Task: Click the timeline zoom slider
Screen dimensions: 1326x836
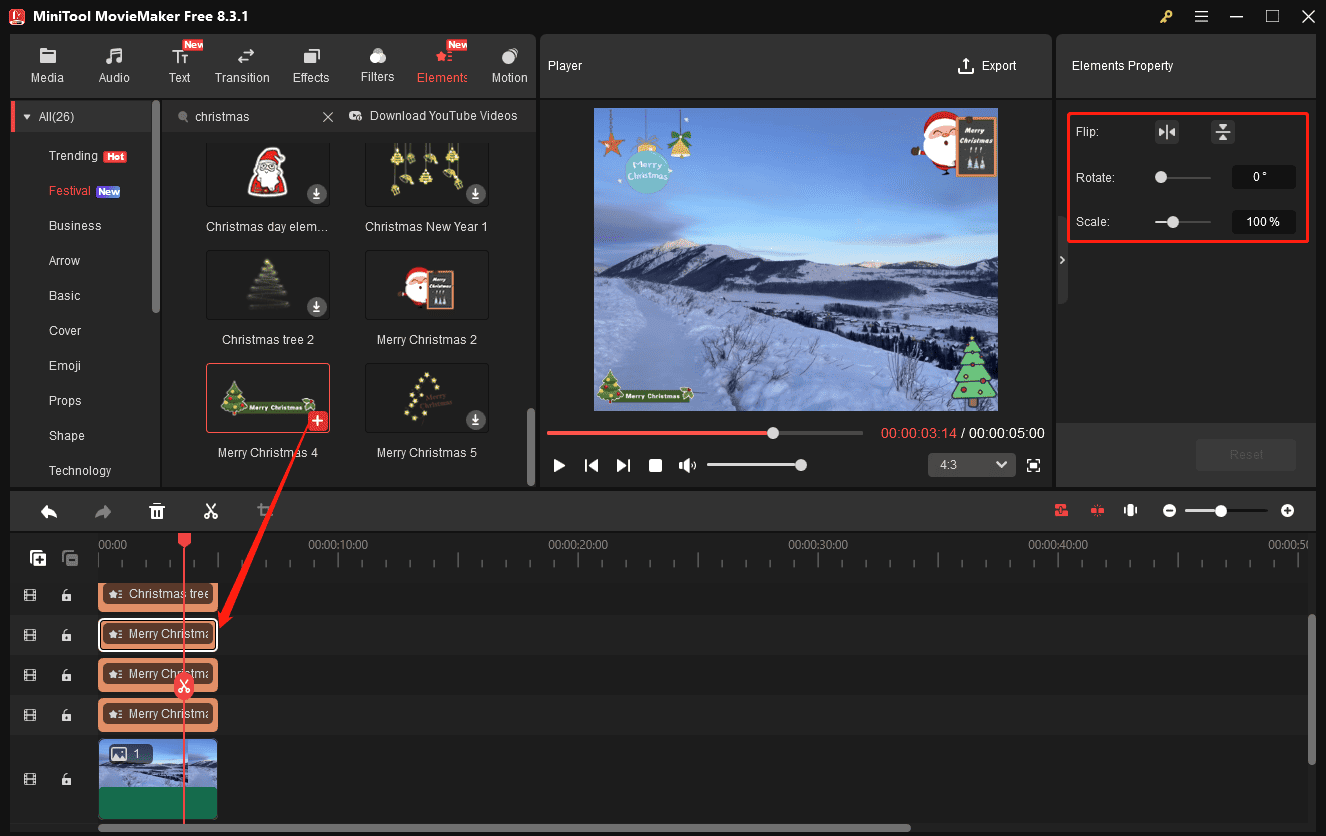Action: point(1223,510)
